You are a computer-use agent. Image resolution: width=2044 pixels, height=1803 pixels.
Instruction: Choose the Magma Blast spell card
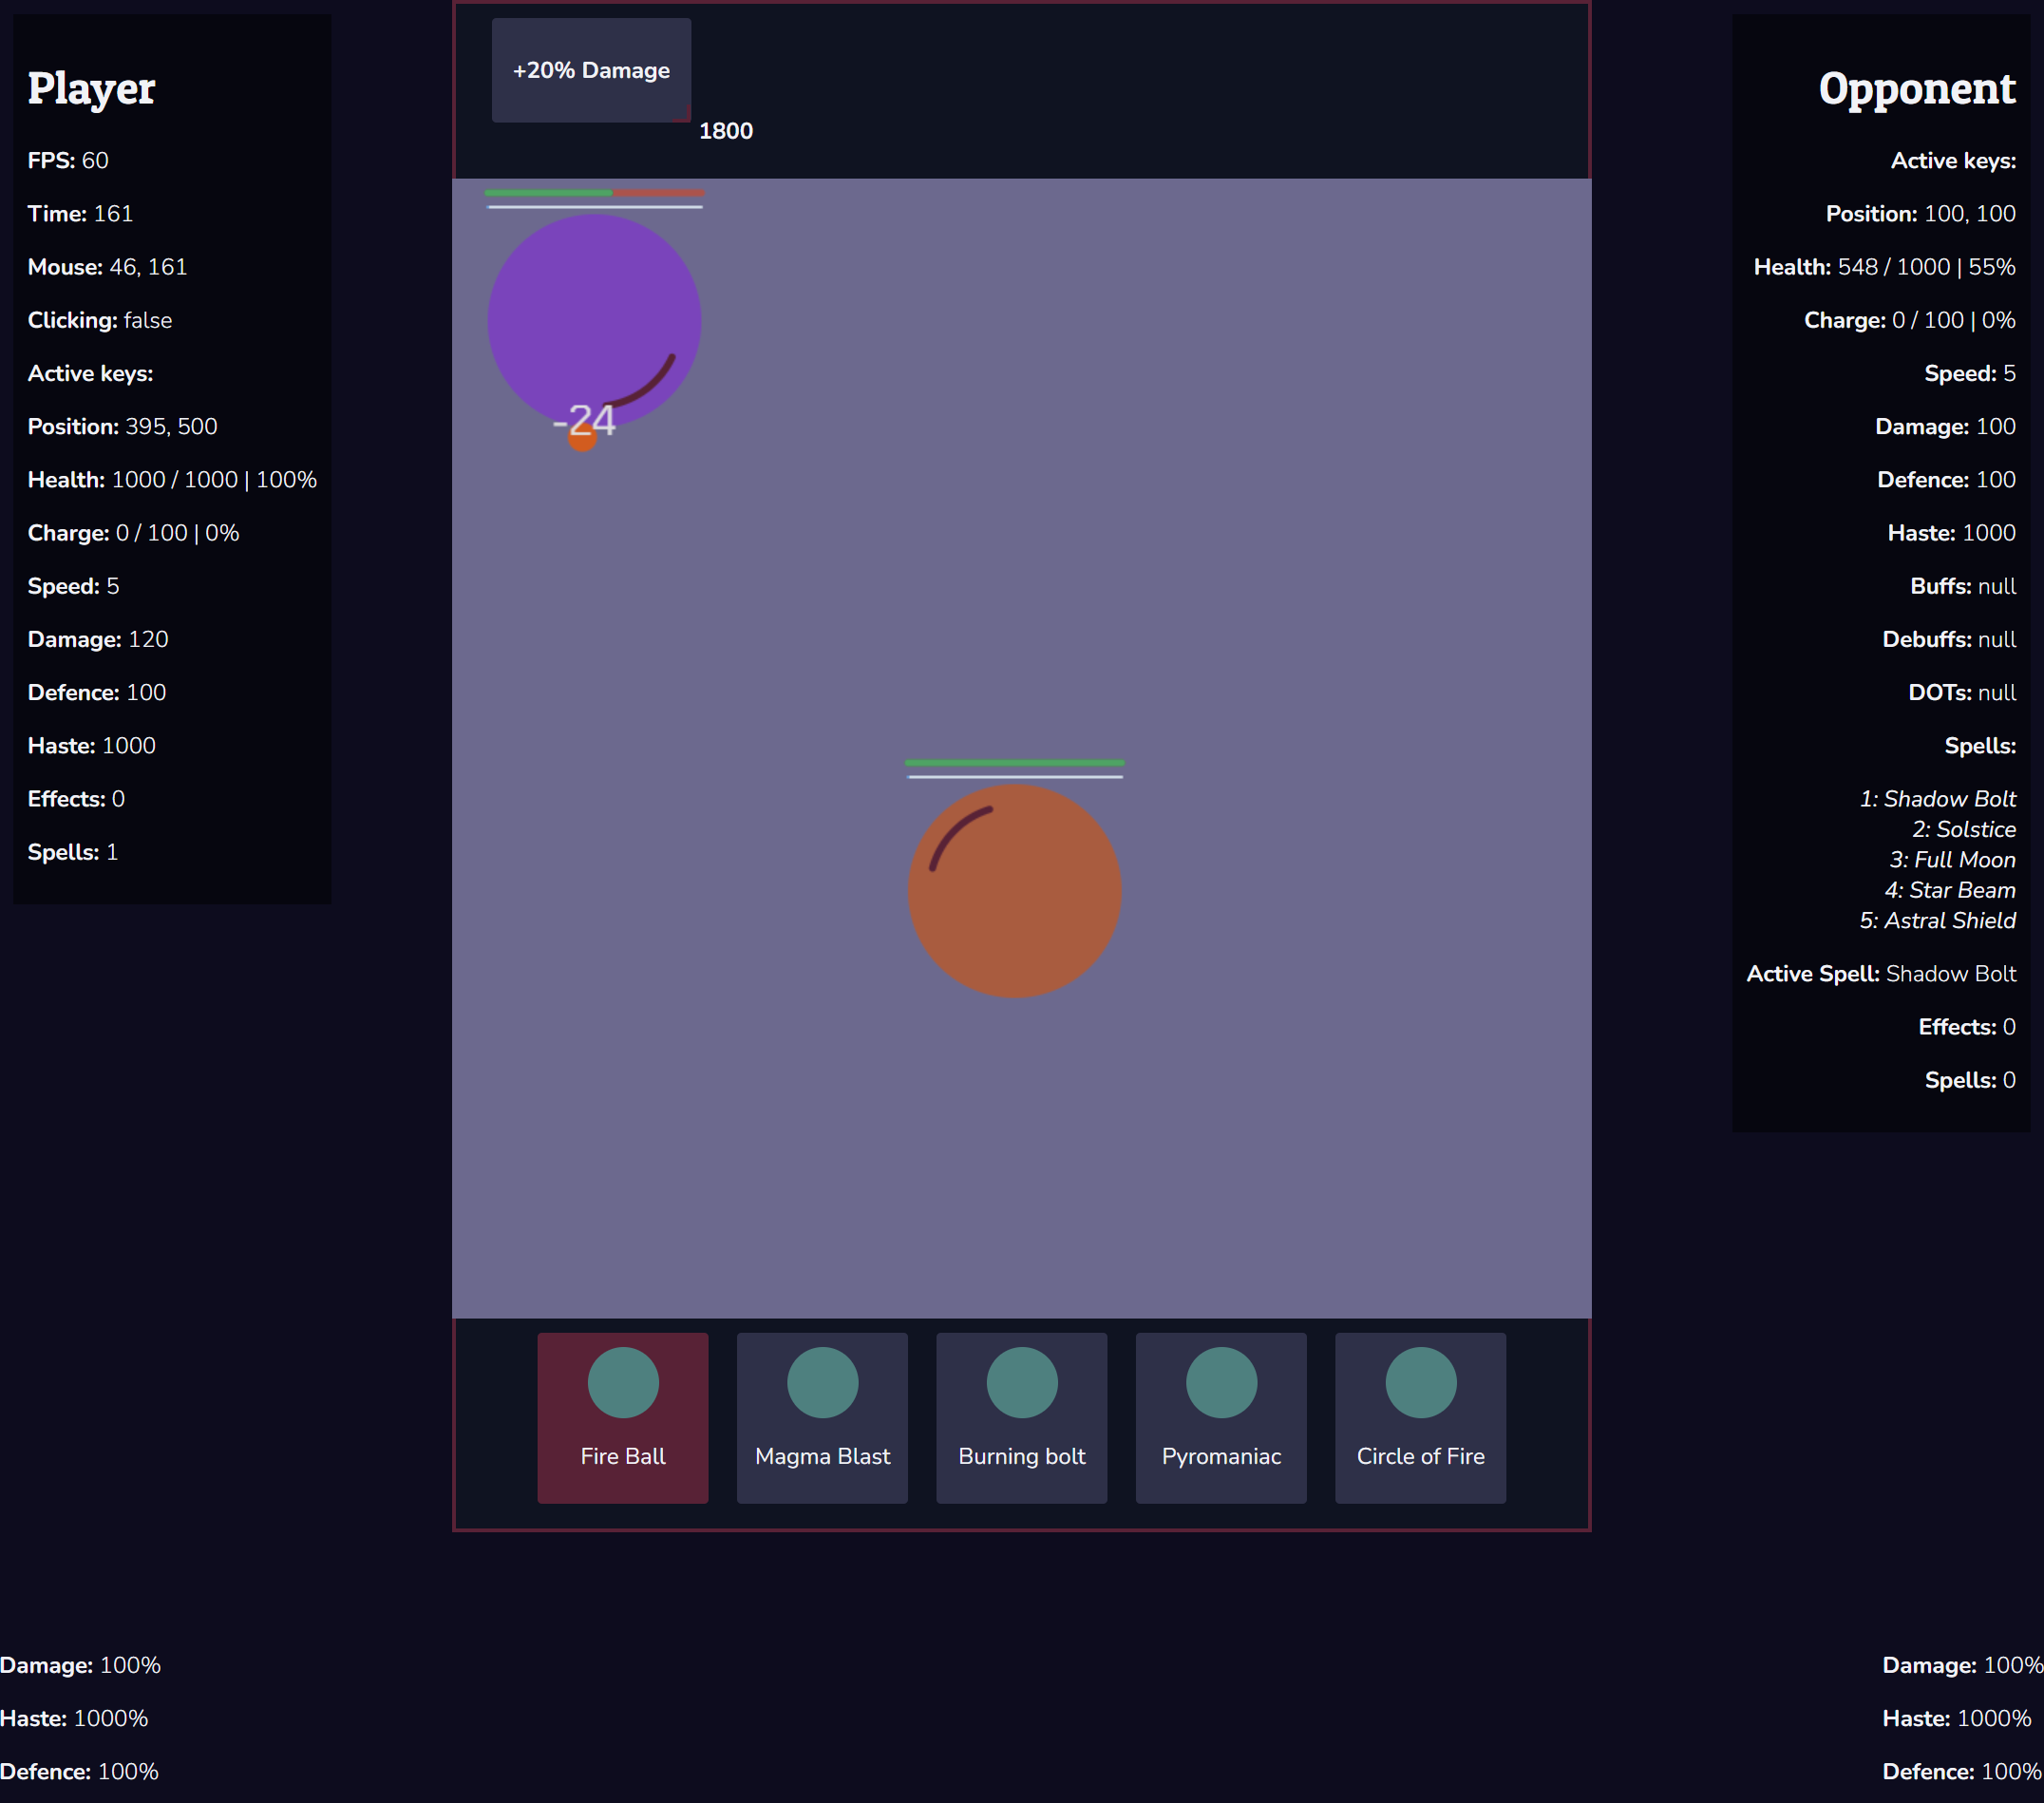pos(822,1417)
